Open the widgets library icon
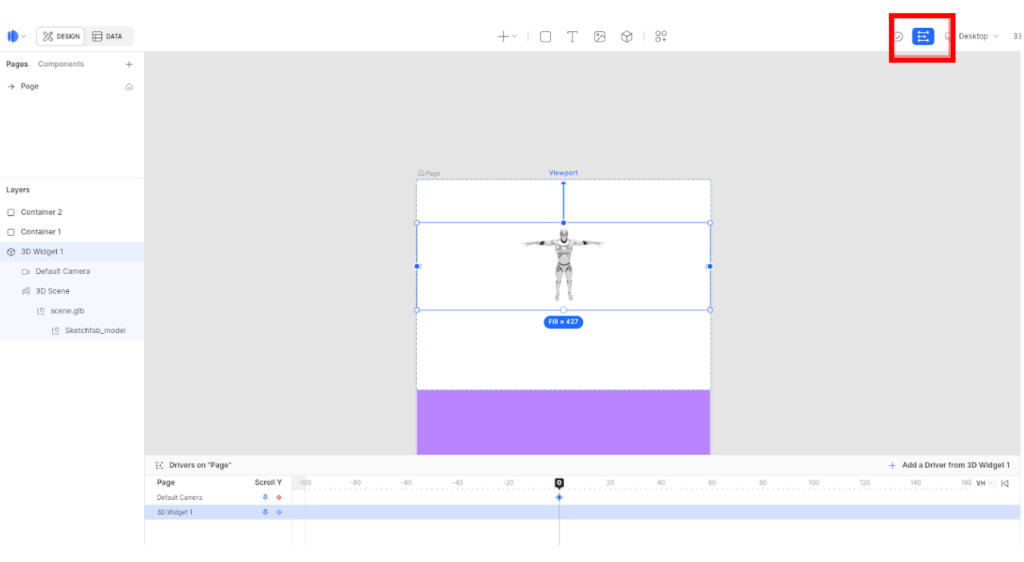This screenshot has height=562, width=1024. point(661,37)
